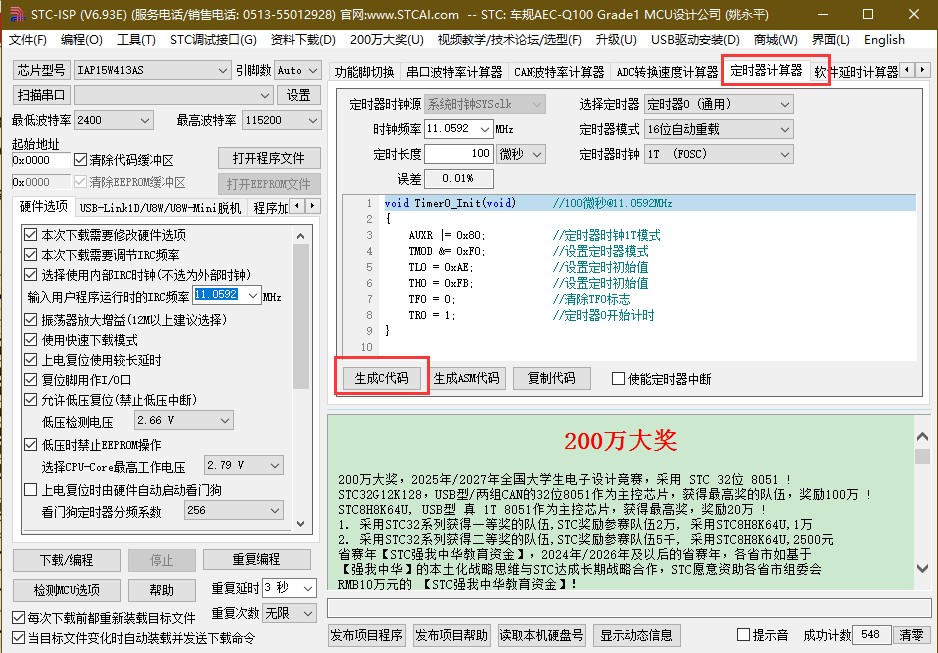Click down arrow of hardware options scrollbar
The width and height of the screenshot is (938, 653).
301,523
